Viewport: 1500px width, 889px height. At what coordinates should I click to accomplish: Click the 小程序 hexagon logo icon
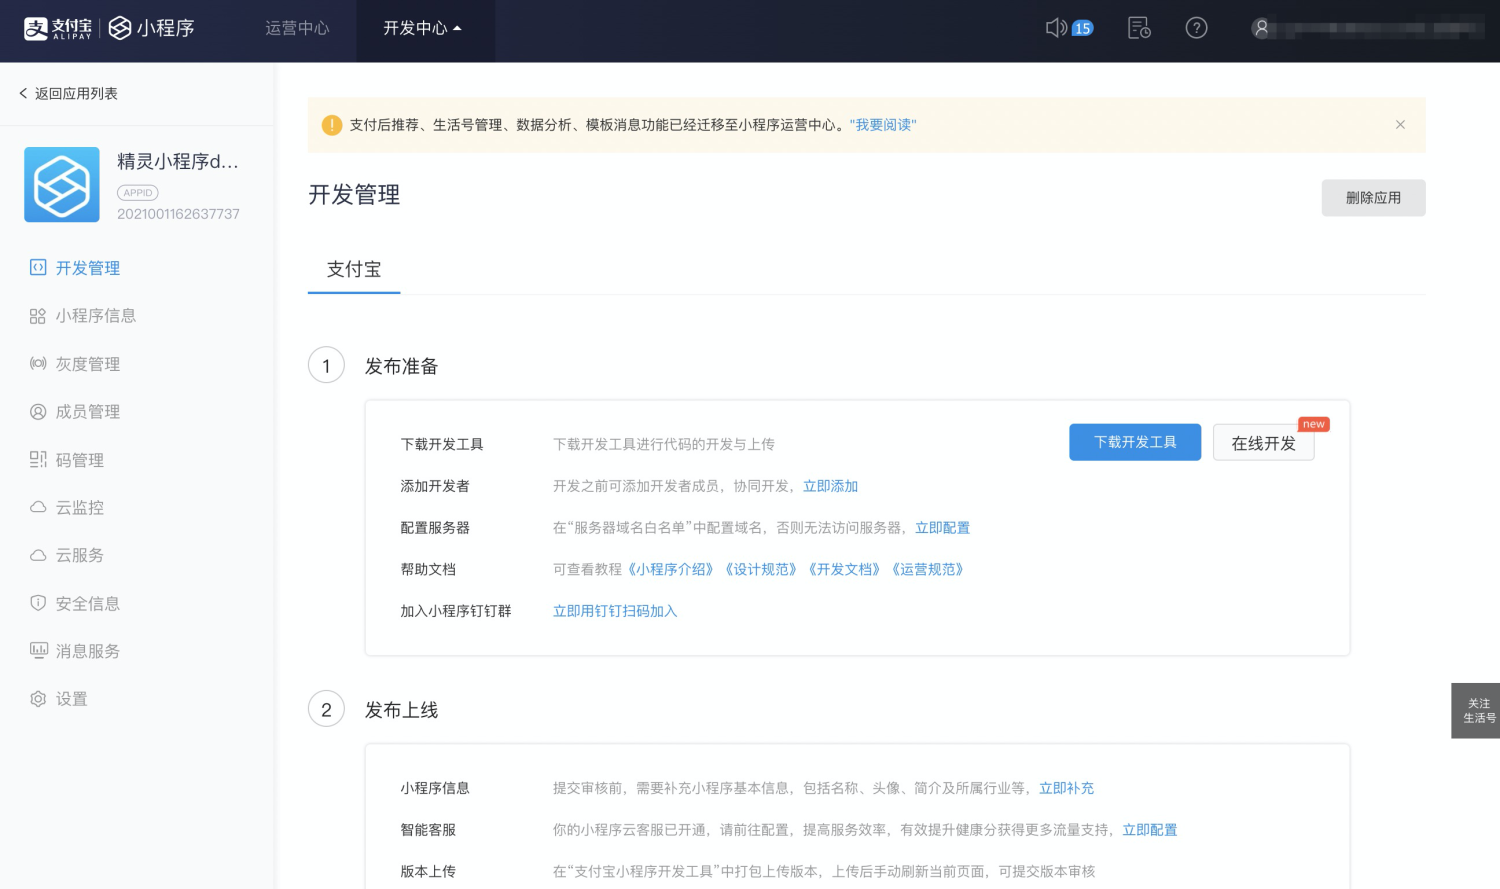point(120,28)
